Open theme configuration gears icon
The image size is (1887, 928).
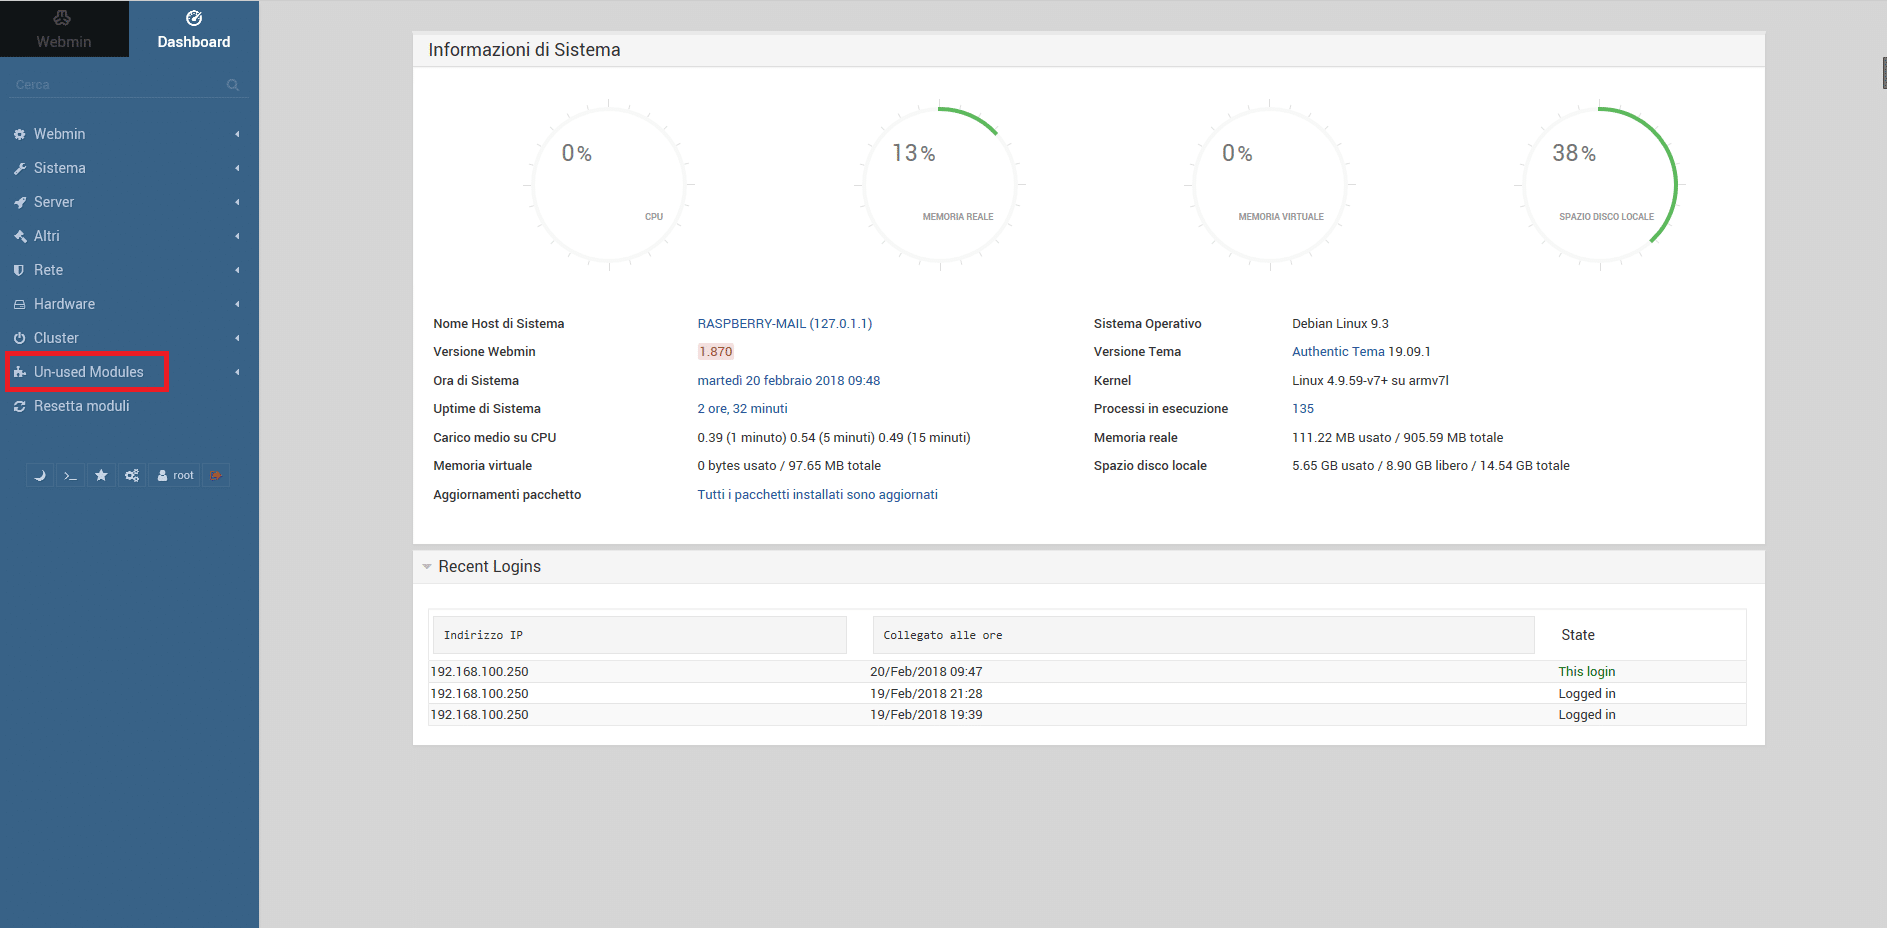pos(132,475)
